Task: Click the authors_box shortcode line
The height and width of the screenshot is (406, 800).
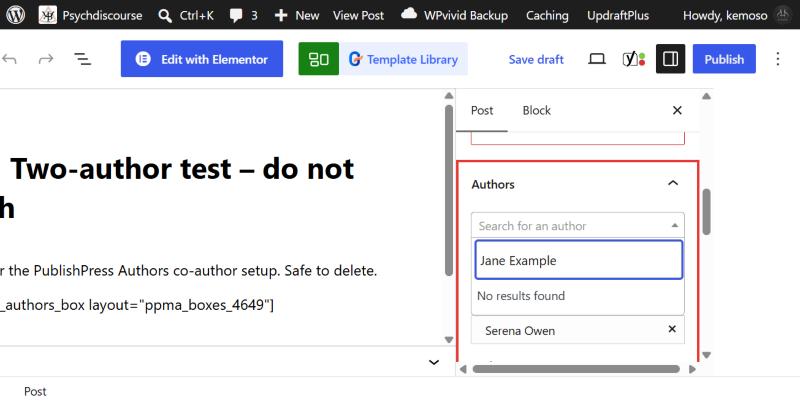Action: 137,305
